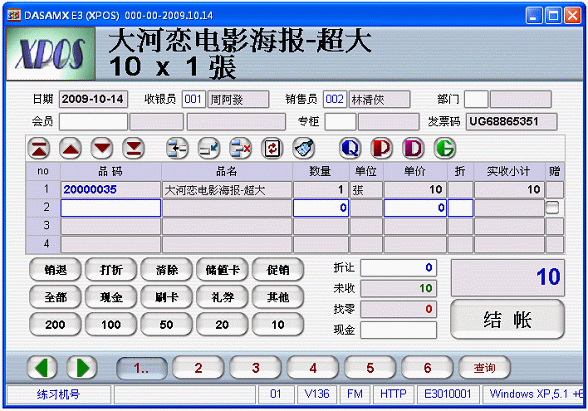Click the DASAMX title bar app icon

[14, 15]
